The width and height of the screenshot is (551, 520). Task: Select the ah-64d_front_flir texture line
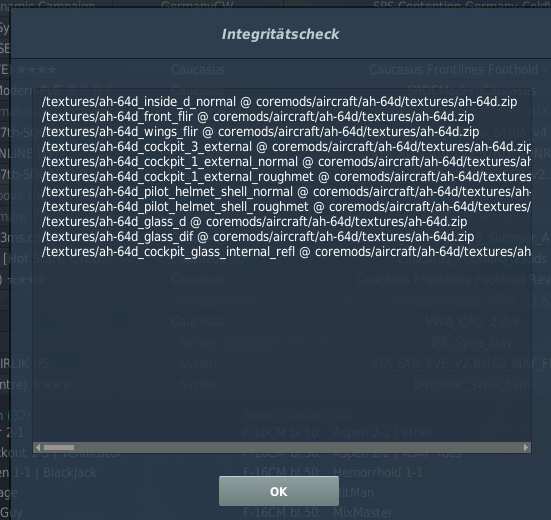click(258, 117)
